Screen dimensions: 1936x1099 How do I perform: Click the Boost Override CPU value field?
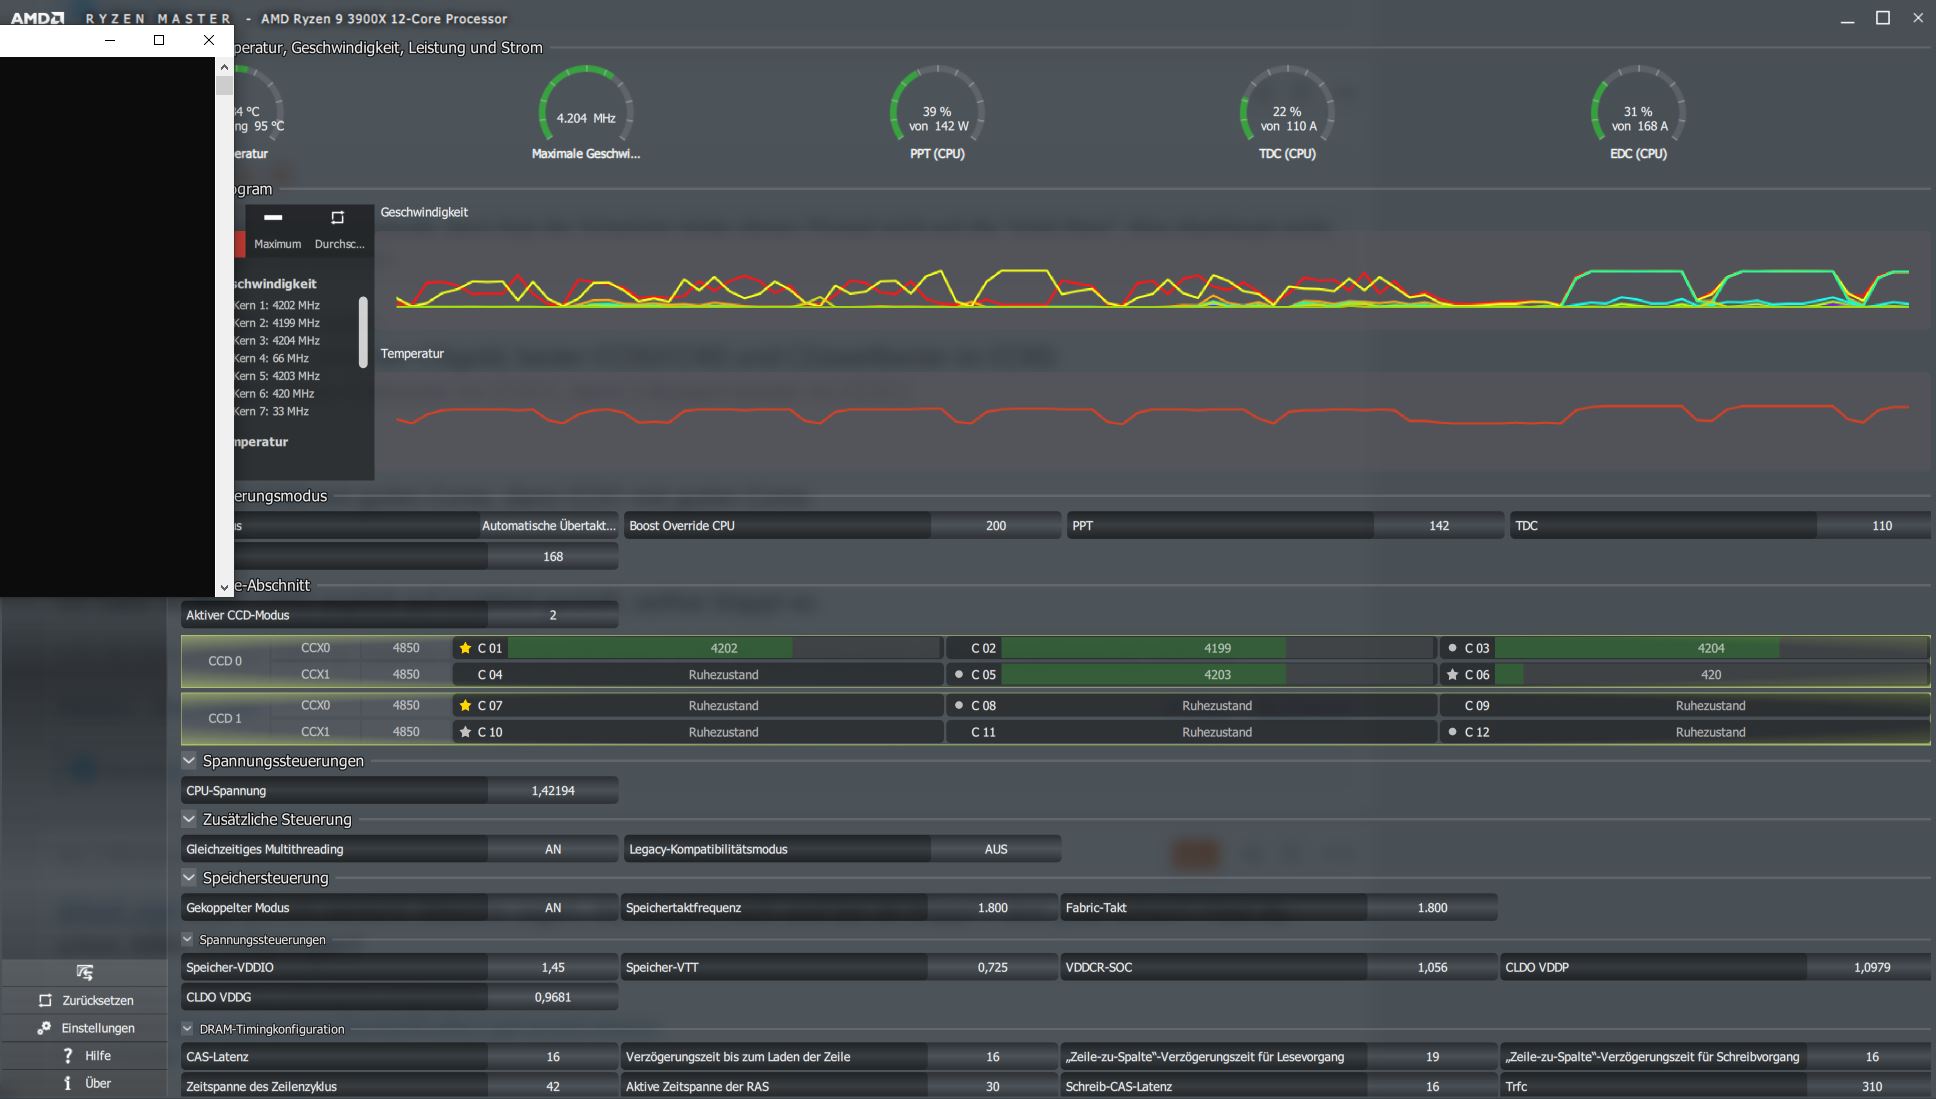[x=995, y=526]
